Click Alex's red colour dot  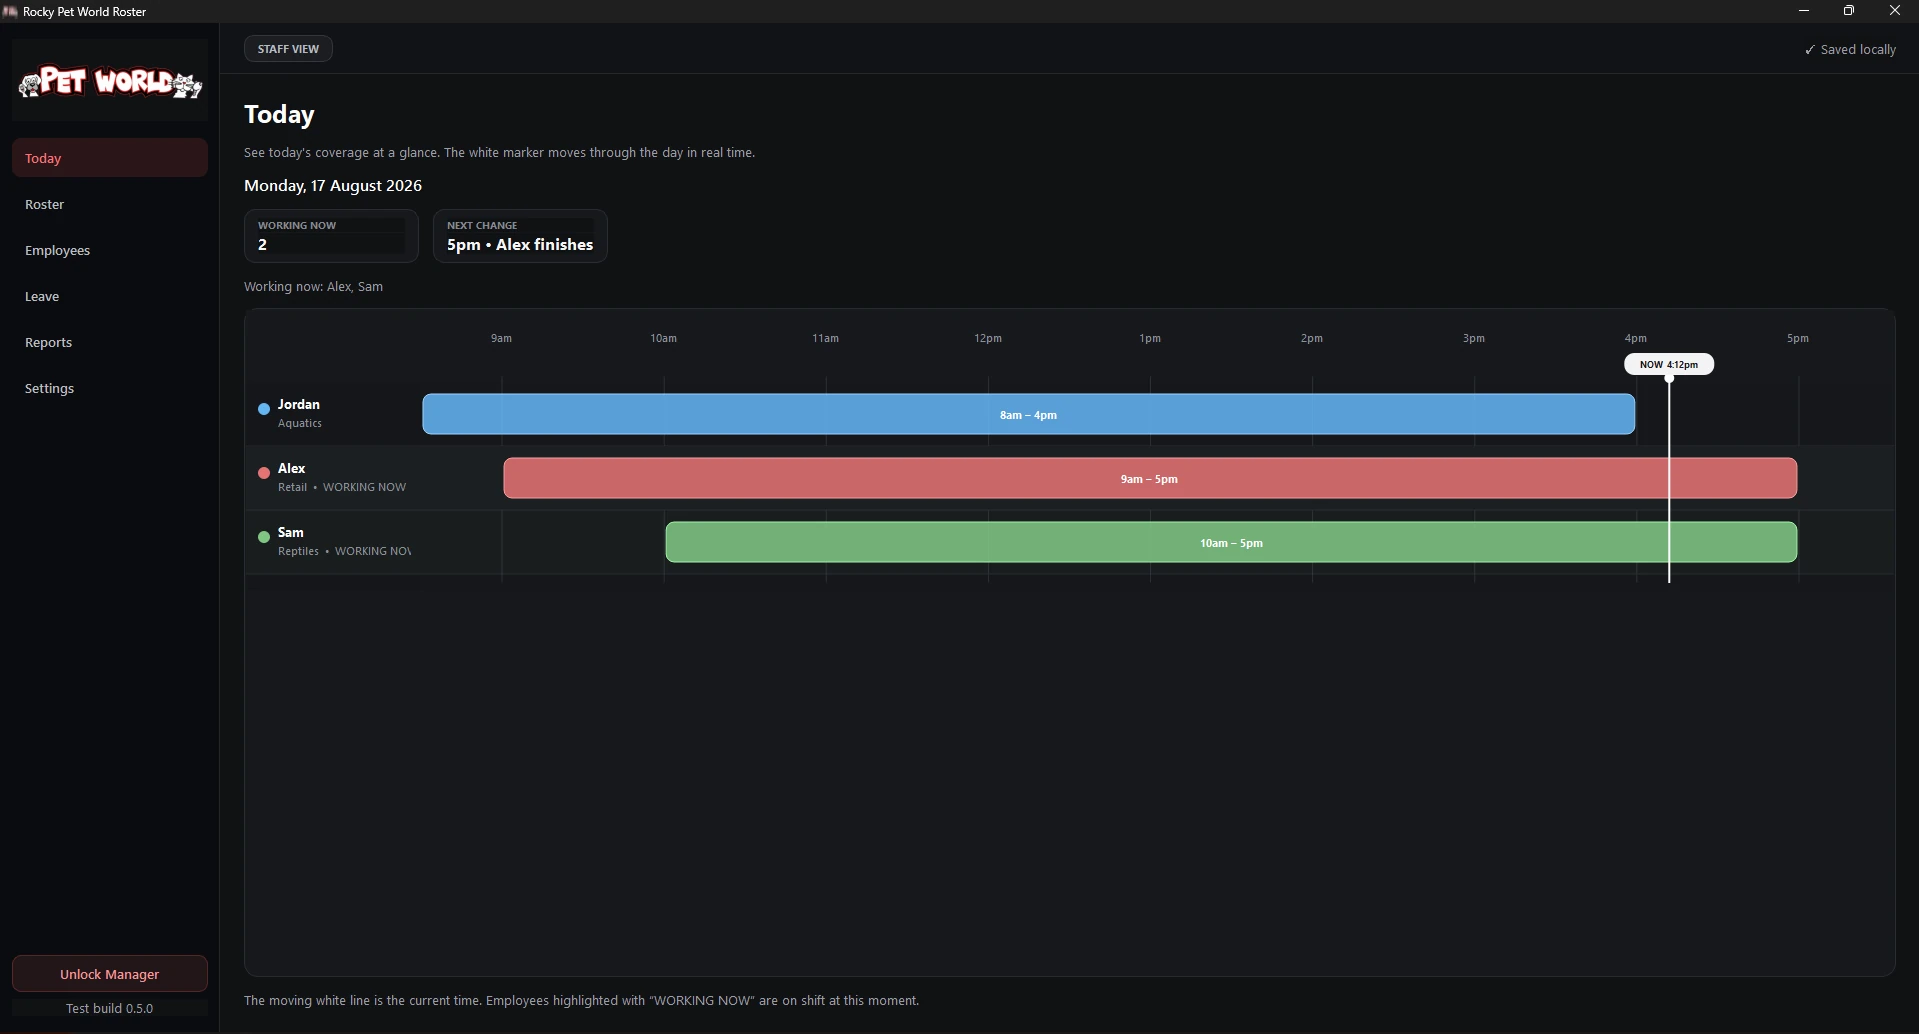[264, 473]
